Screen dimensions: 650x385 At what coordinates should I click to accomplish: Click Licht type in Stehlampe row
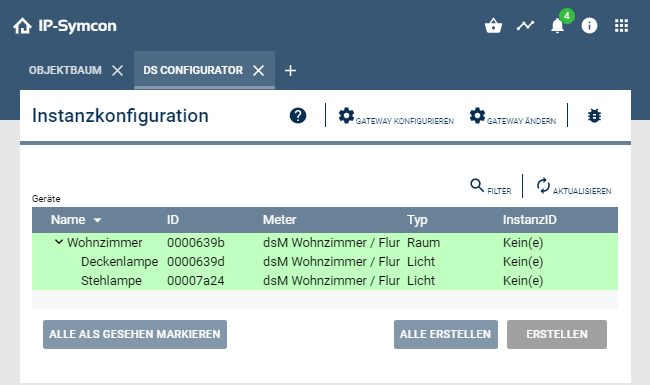pos(421,281)
